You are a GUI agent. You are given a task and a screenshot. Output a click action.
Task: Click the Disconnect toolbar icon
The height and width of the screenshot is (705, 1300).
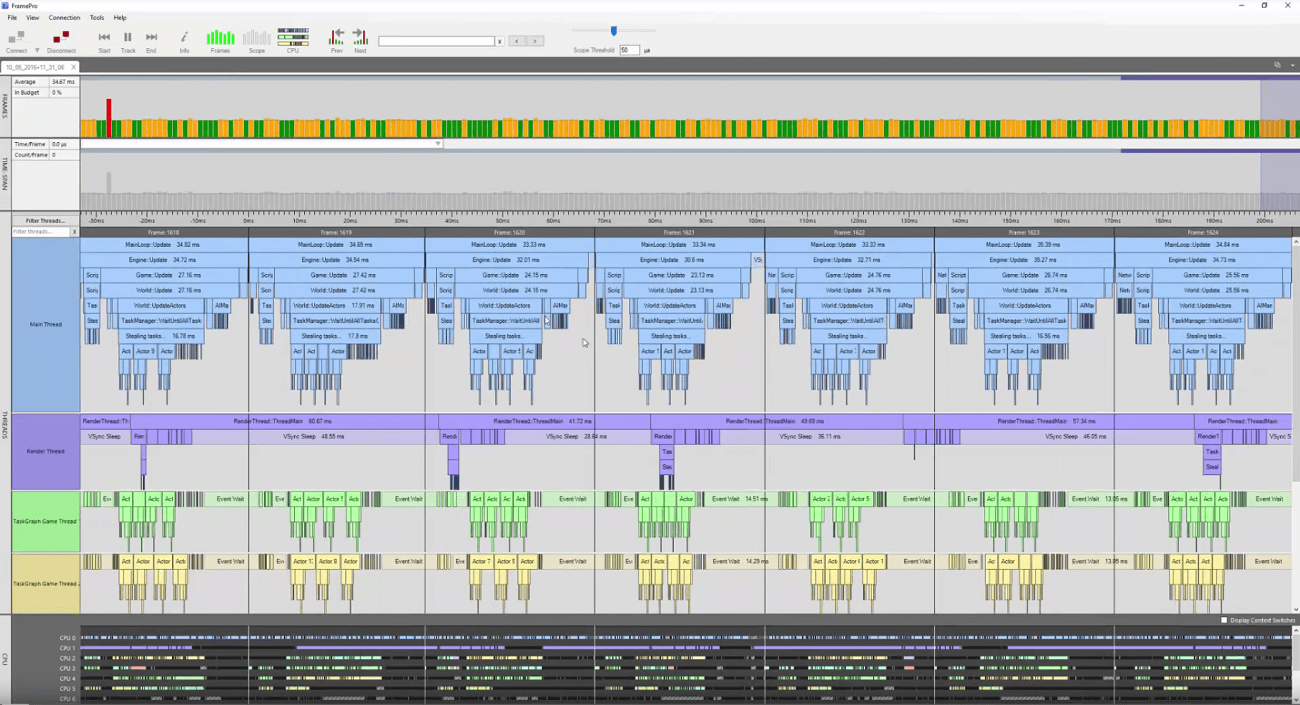(x=61, y=38)
